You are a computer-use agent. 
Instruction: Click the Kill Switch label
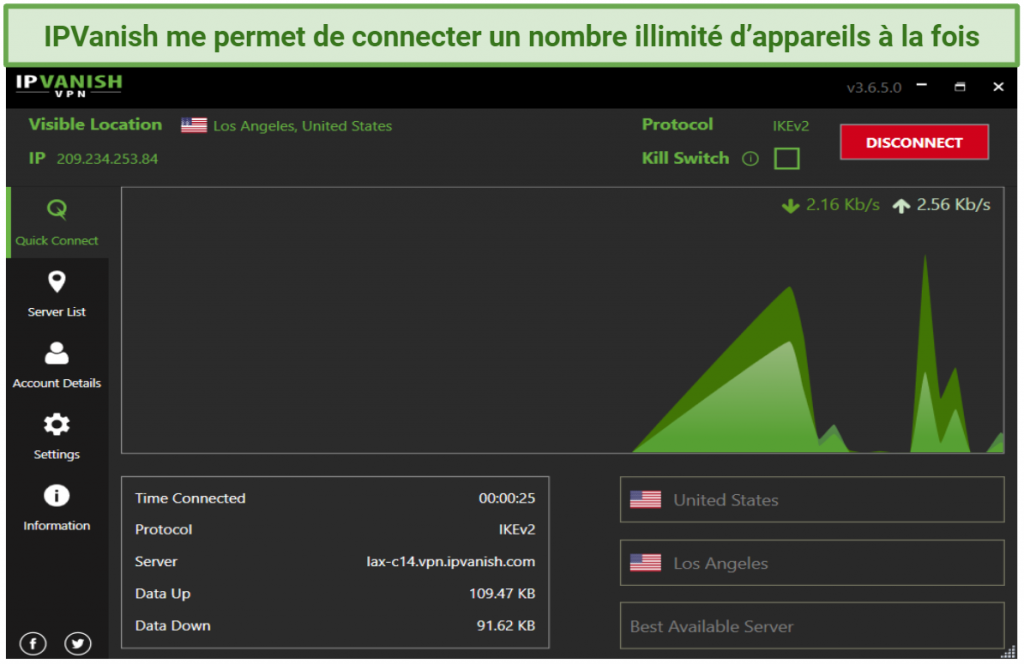685,158
